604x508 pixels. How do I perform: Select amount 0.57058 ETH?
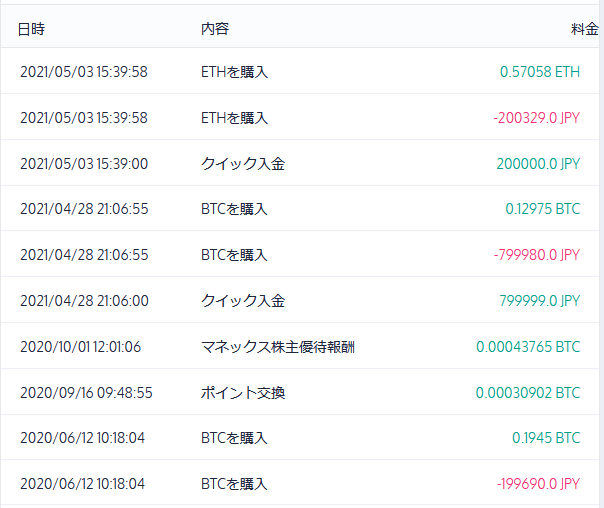[x=540, y=72]
